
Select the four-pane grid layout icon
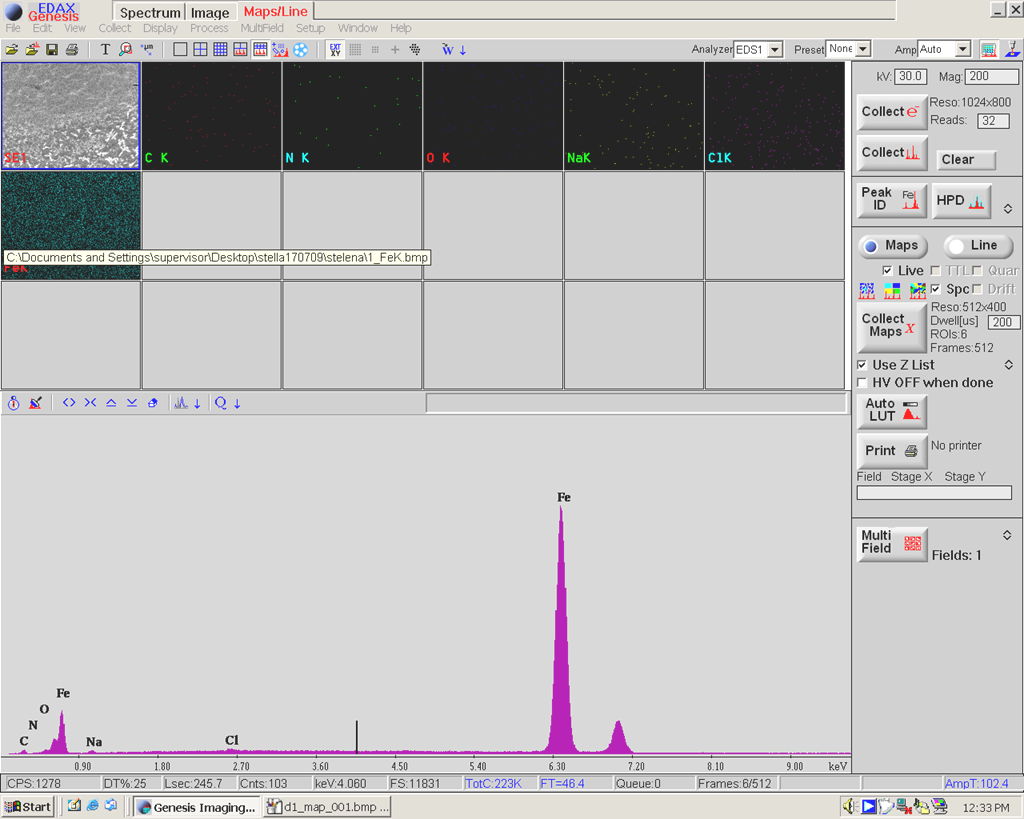200,50
